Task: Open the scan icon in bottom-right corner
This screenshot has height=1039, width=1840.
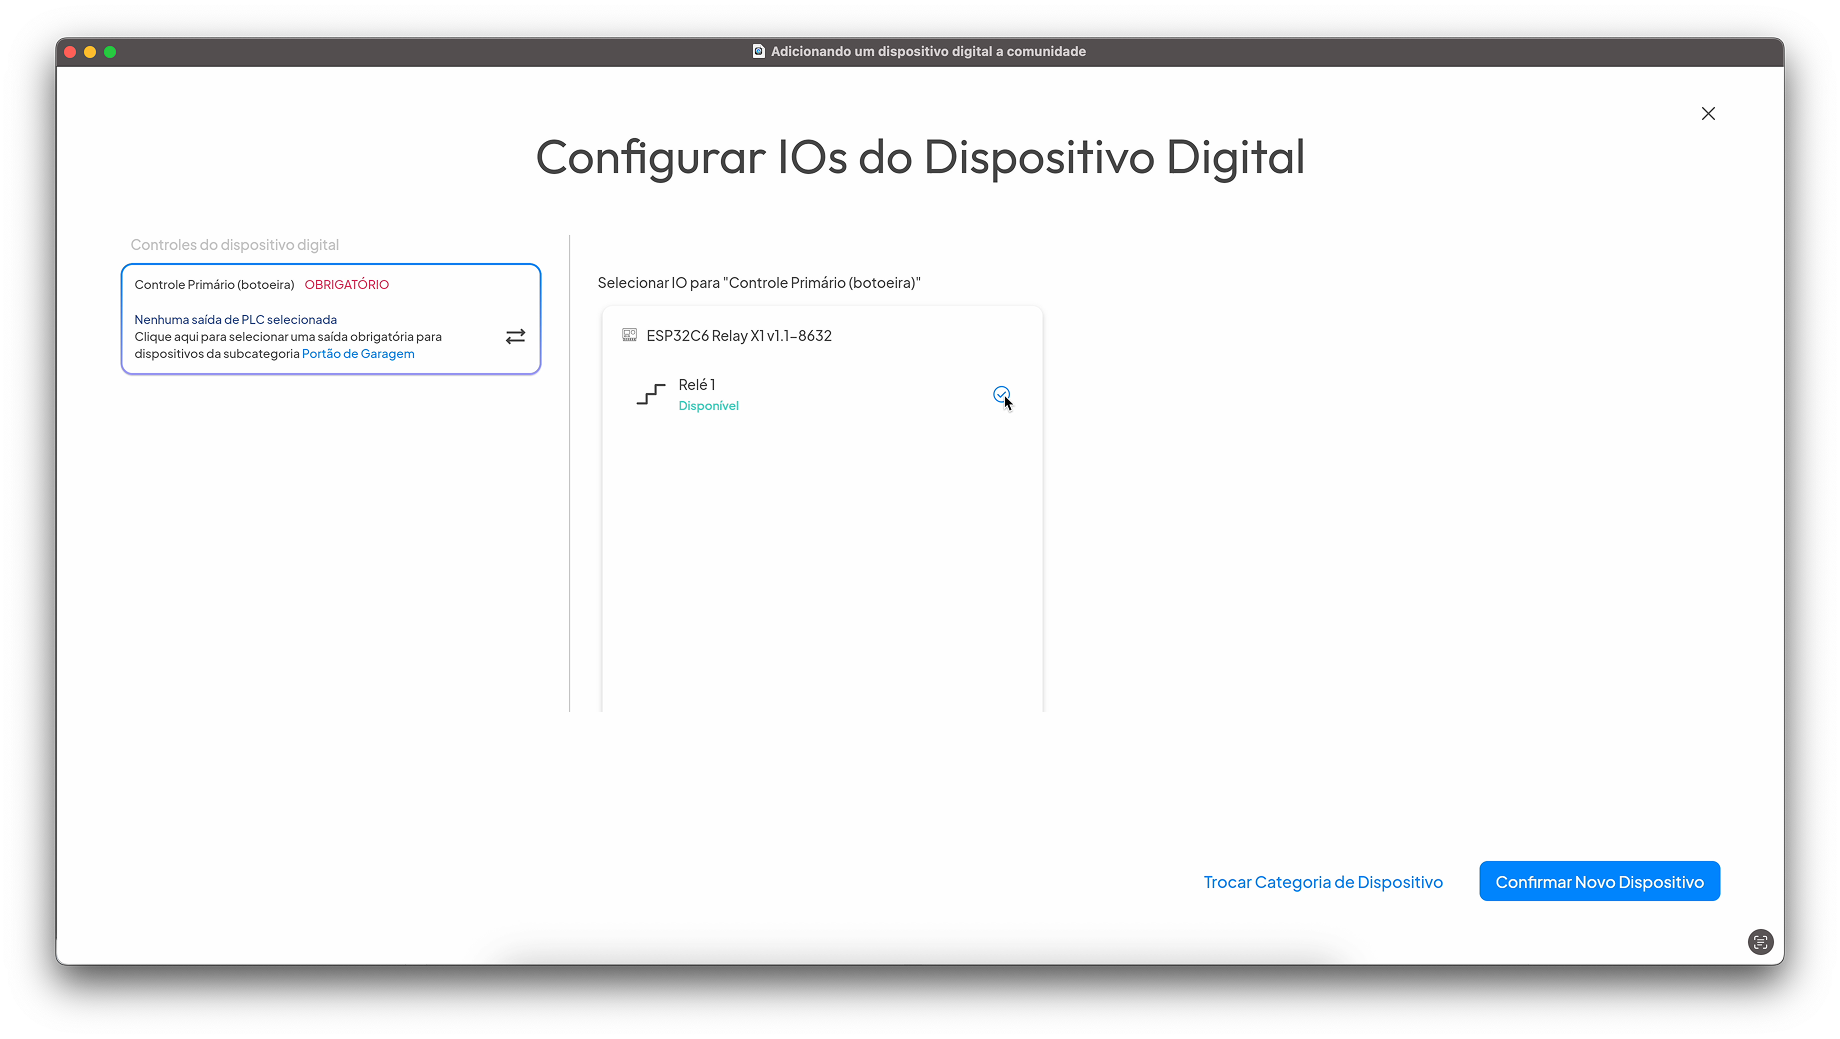Action: 1760,942
